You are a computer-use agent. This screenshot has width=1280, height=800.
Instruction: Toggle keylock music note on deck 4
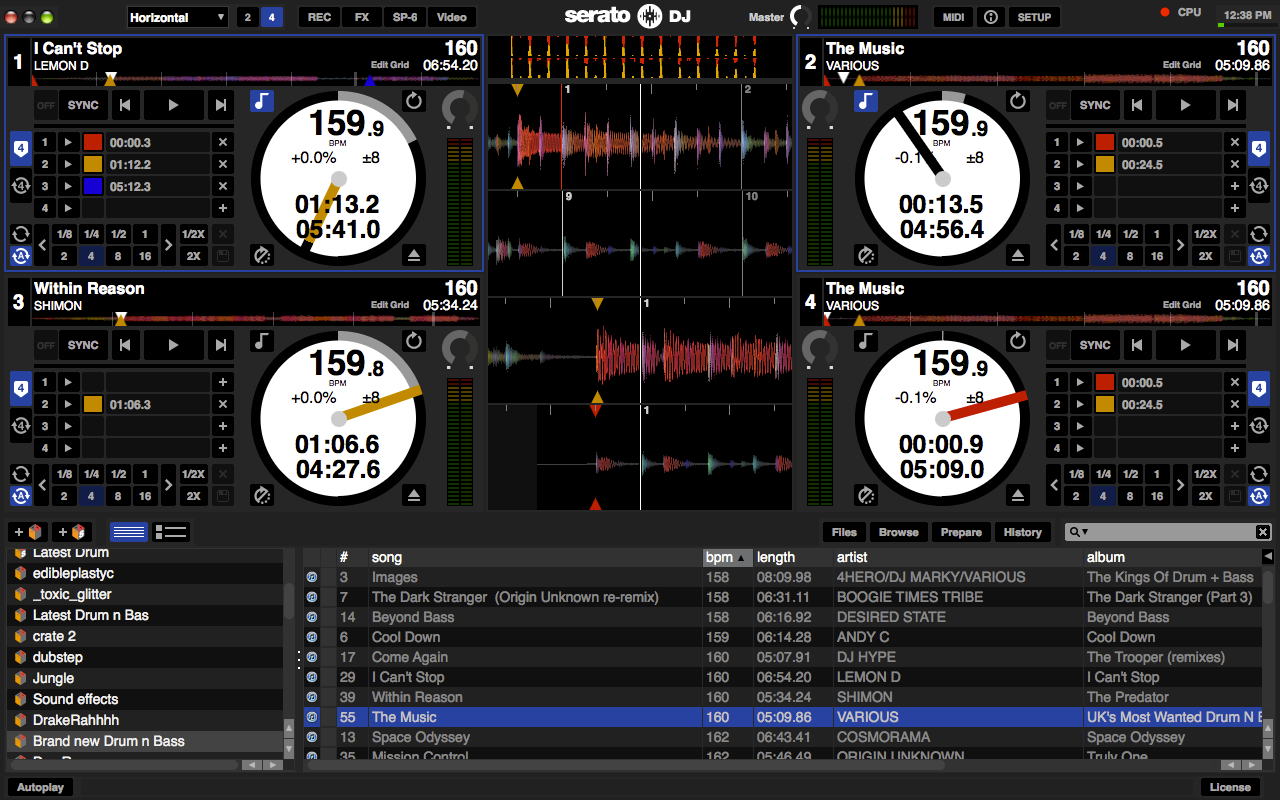(x=865, y=341)
